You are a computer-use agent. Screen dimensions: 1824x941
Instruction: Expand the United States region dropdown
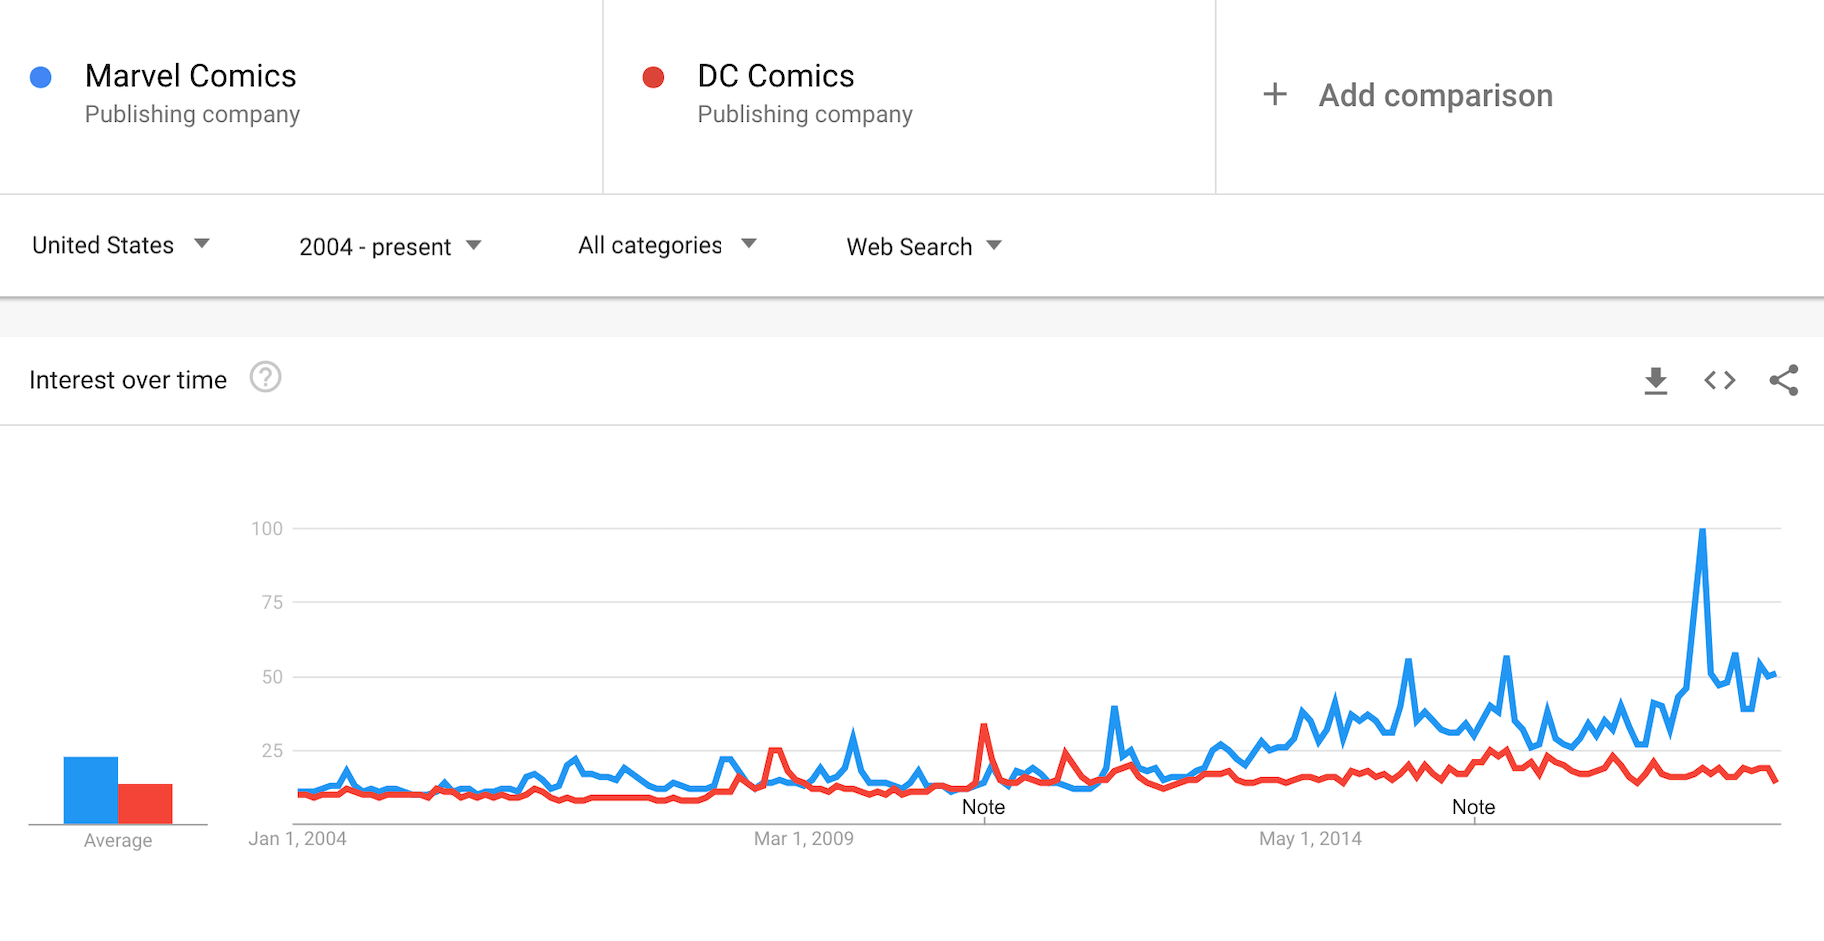coord(121,245)
